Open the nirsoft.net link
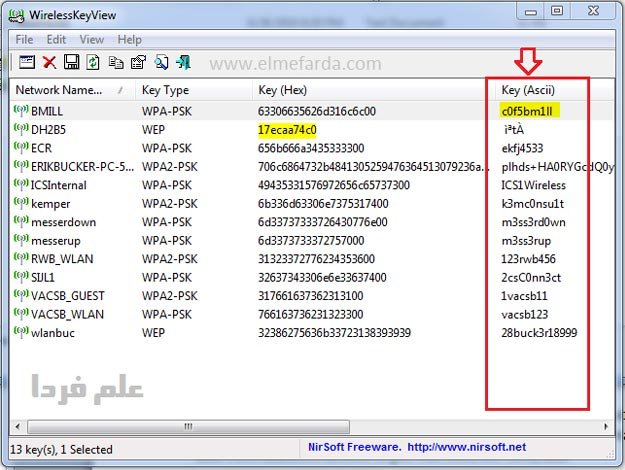Screen dimensions: 625x470 point(466,447)
